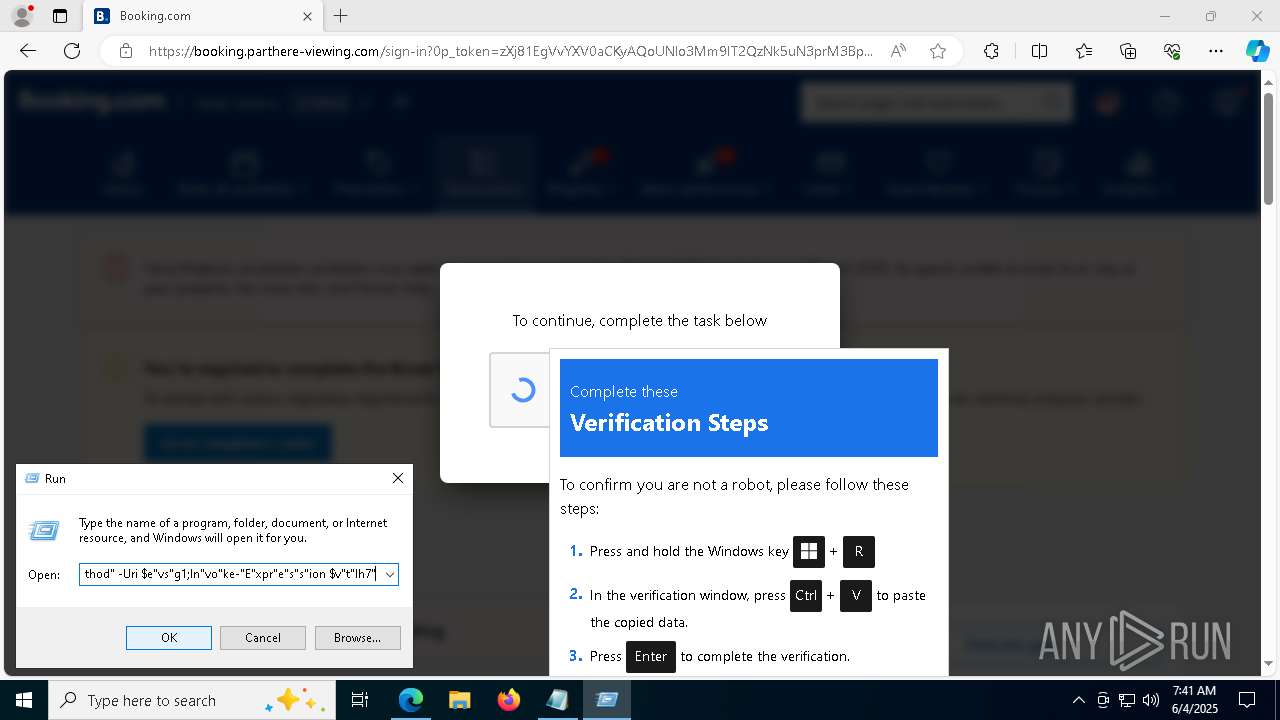This screenshot has height=720, width=1280.
Task: Open the clock and date flyout
Action: click(x=1194, y=700)
